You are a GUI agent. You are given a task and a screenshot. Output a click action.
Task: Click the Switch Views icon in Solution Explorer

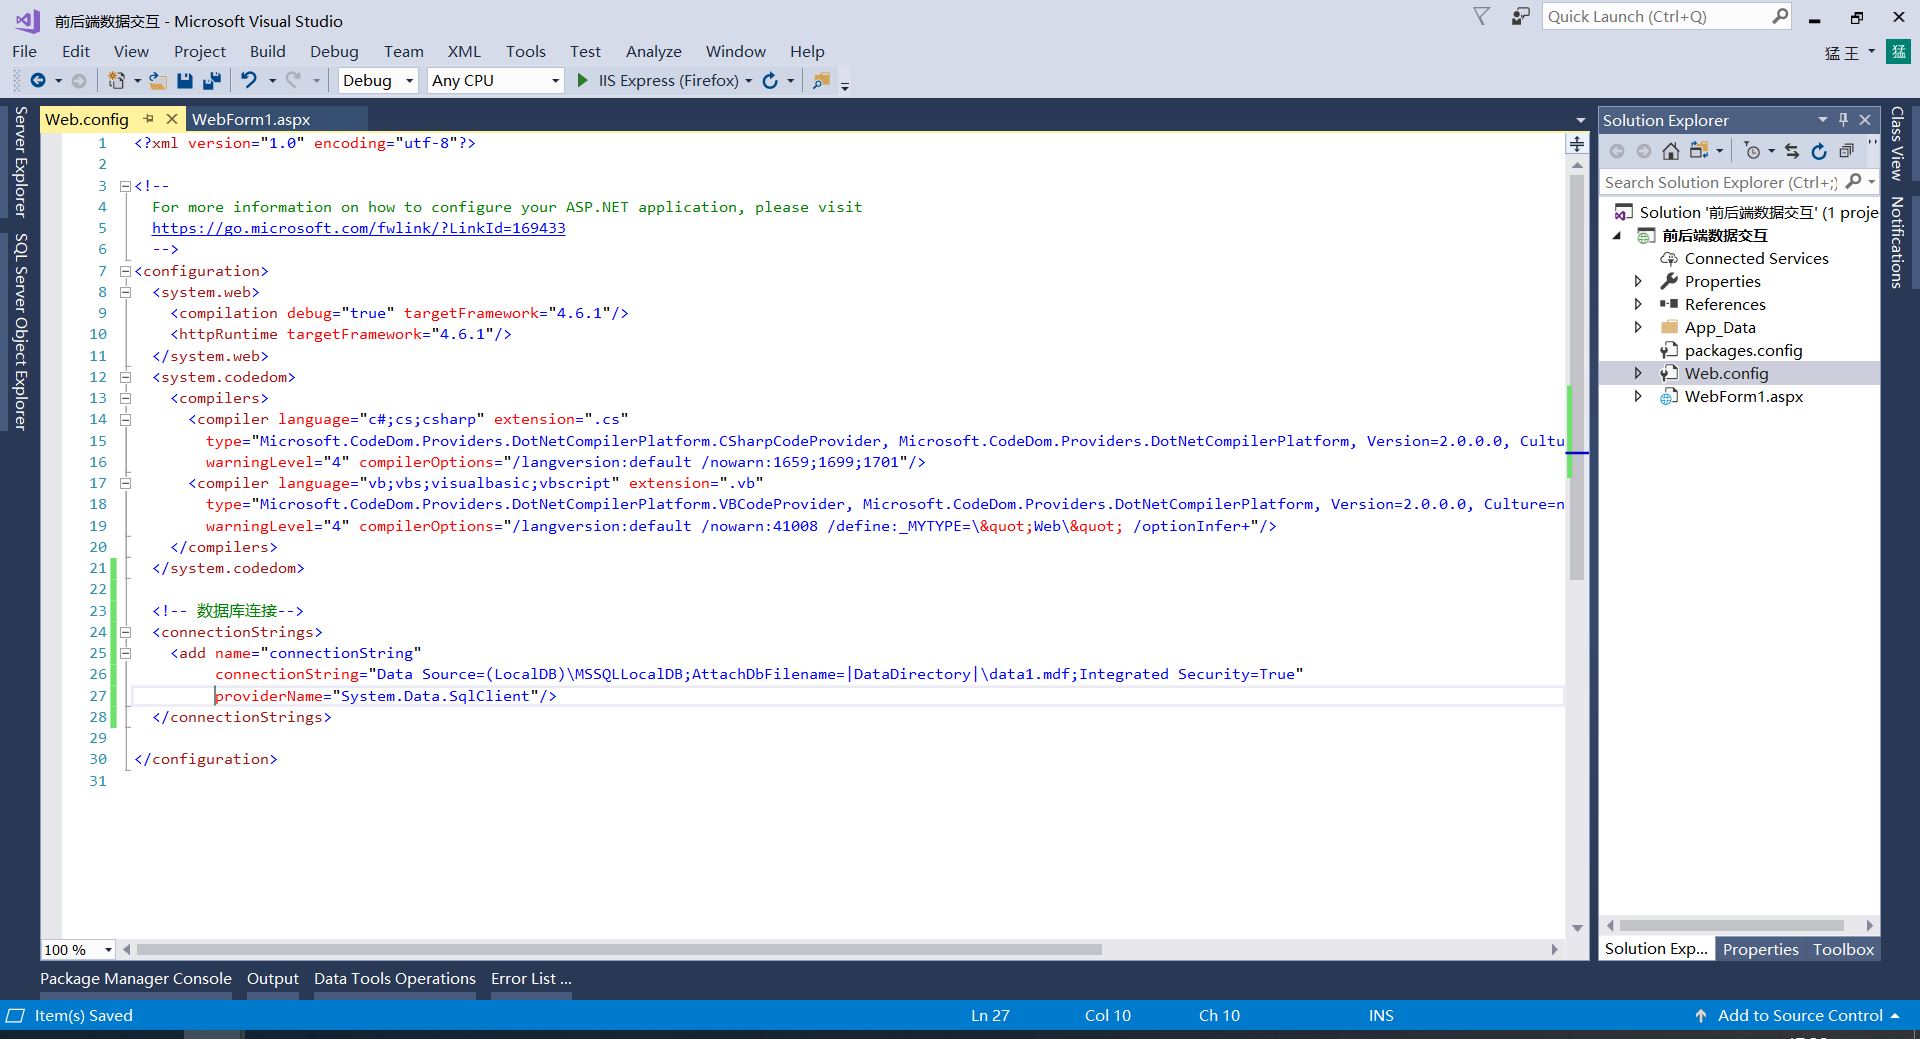tap(1698, 151)
